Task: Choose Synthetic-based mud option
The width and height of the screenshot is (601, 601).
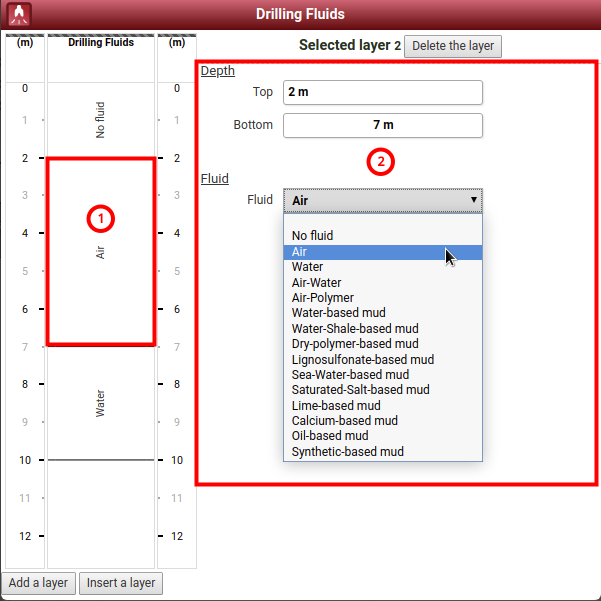Action: [x=347, y=452]
